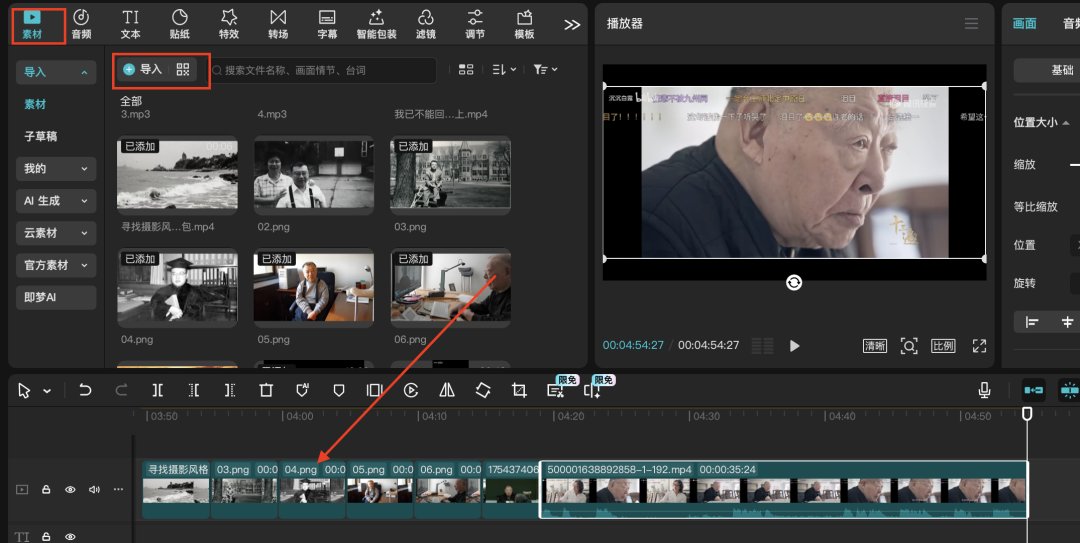The width and height of the screenshot is (1080, 543).
Task: Mute the main video track audio
Action: 94,490
